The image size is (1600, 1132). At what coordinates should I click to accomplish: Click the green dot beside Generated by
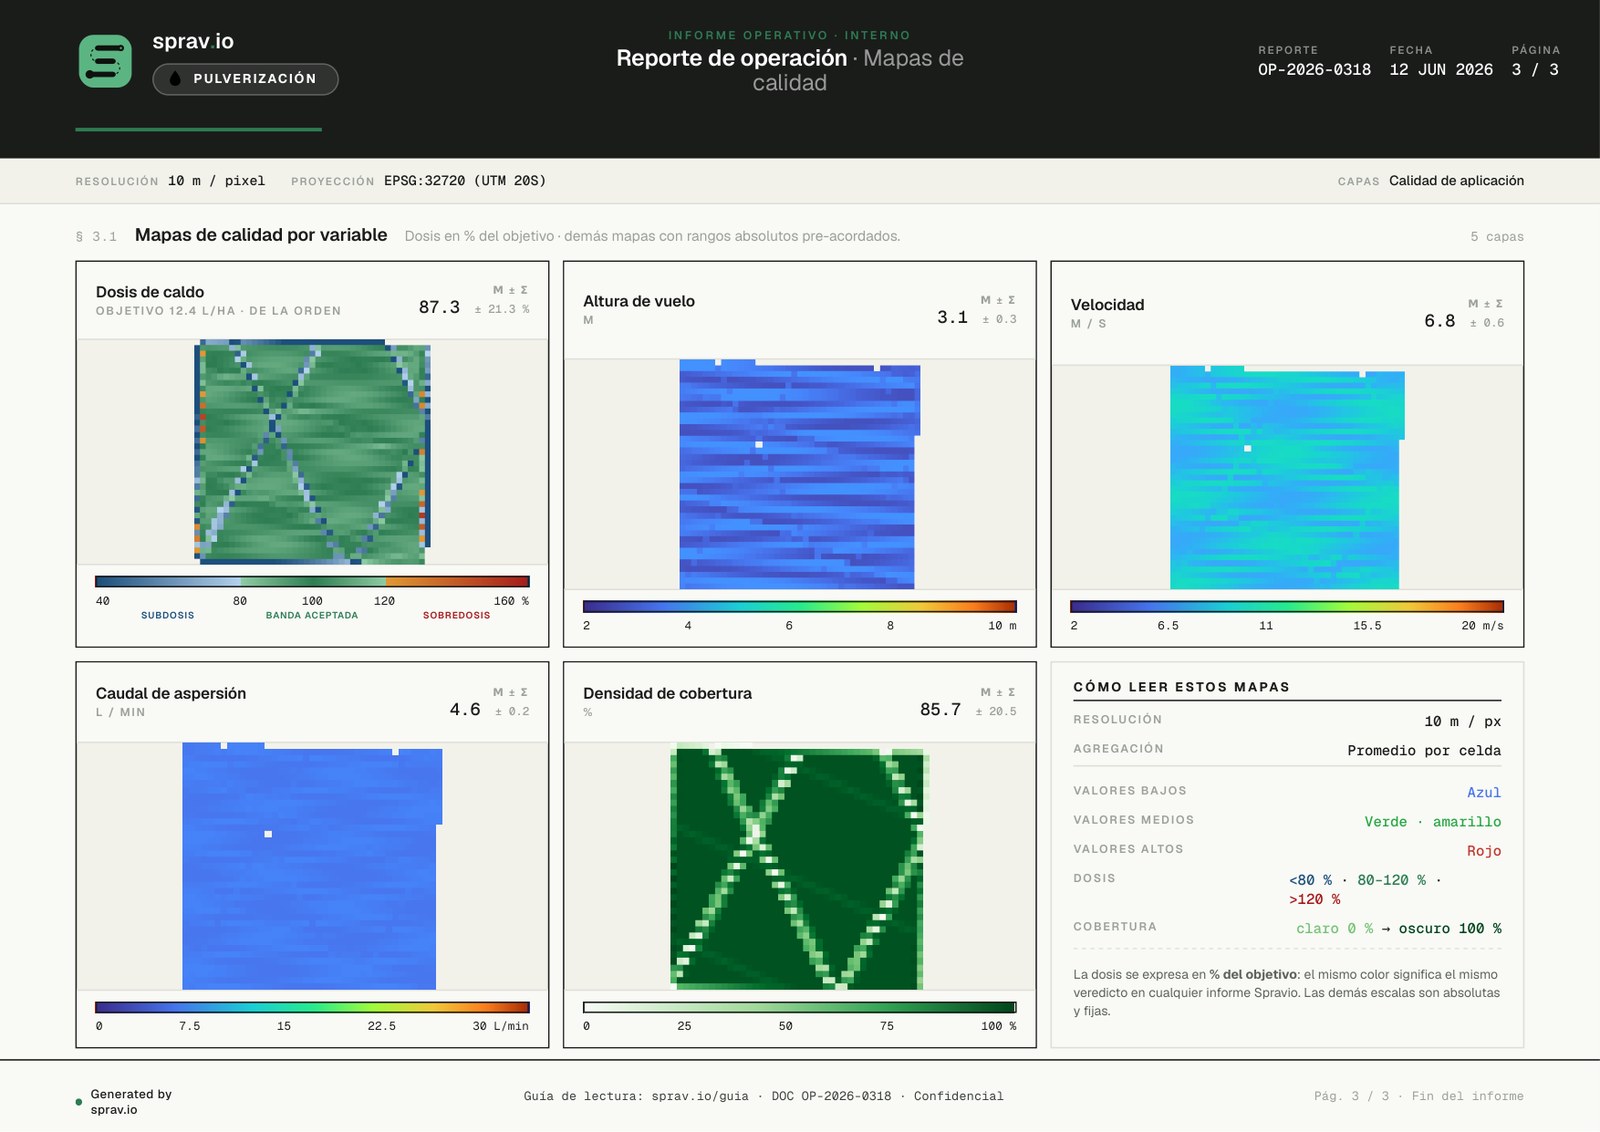tap(79, 1102)
